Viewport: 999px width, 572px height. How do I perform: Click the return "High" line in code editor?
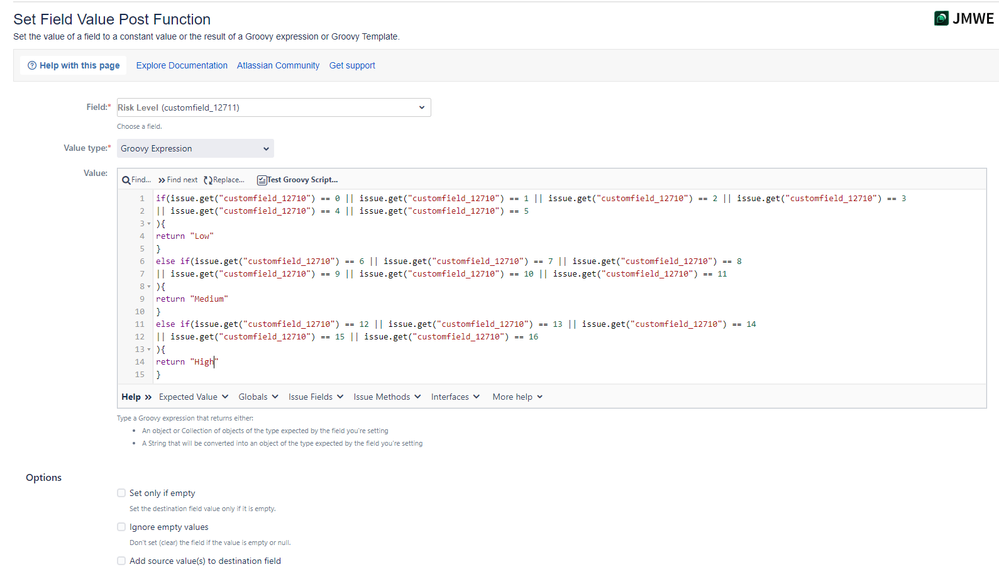pos(187,362)
